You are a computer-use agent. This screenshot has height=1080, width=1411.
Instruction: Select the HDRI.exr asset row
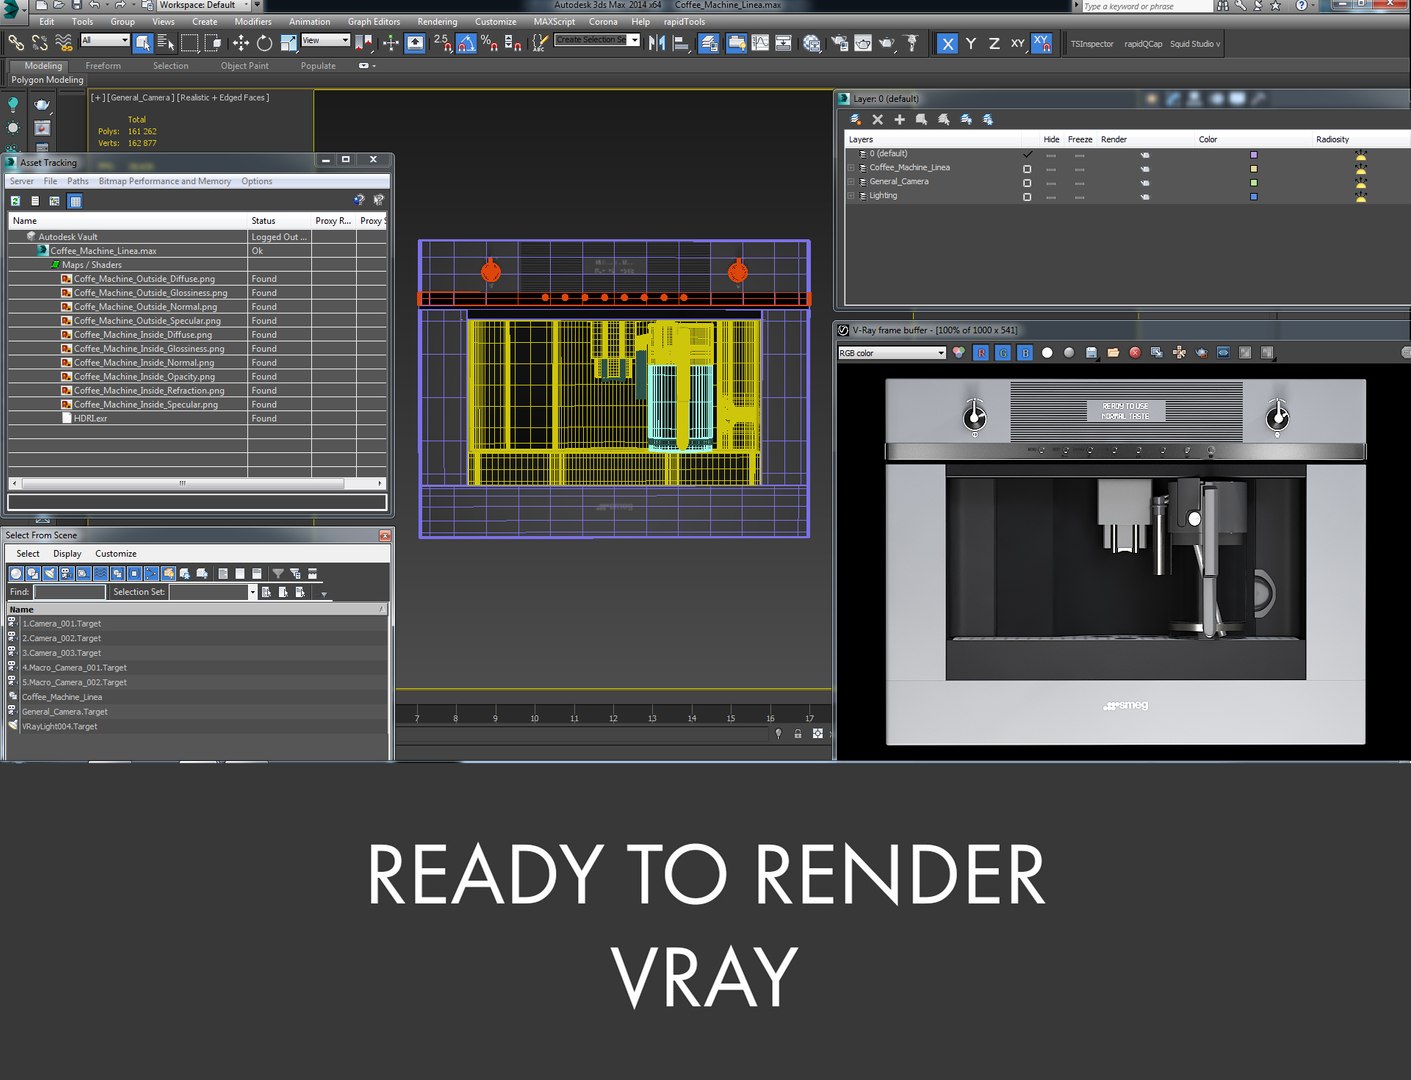coord(198,419)
